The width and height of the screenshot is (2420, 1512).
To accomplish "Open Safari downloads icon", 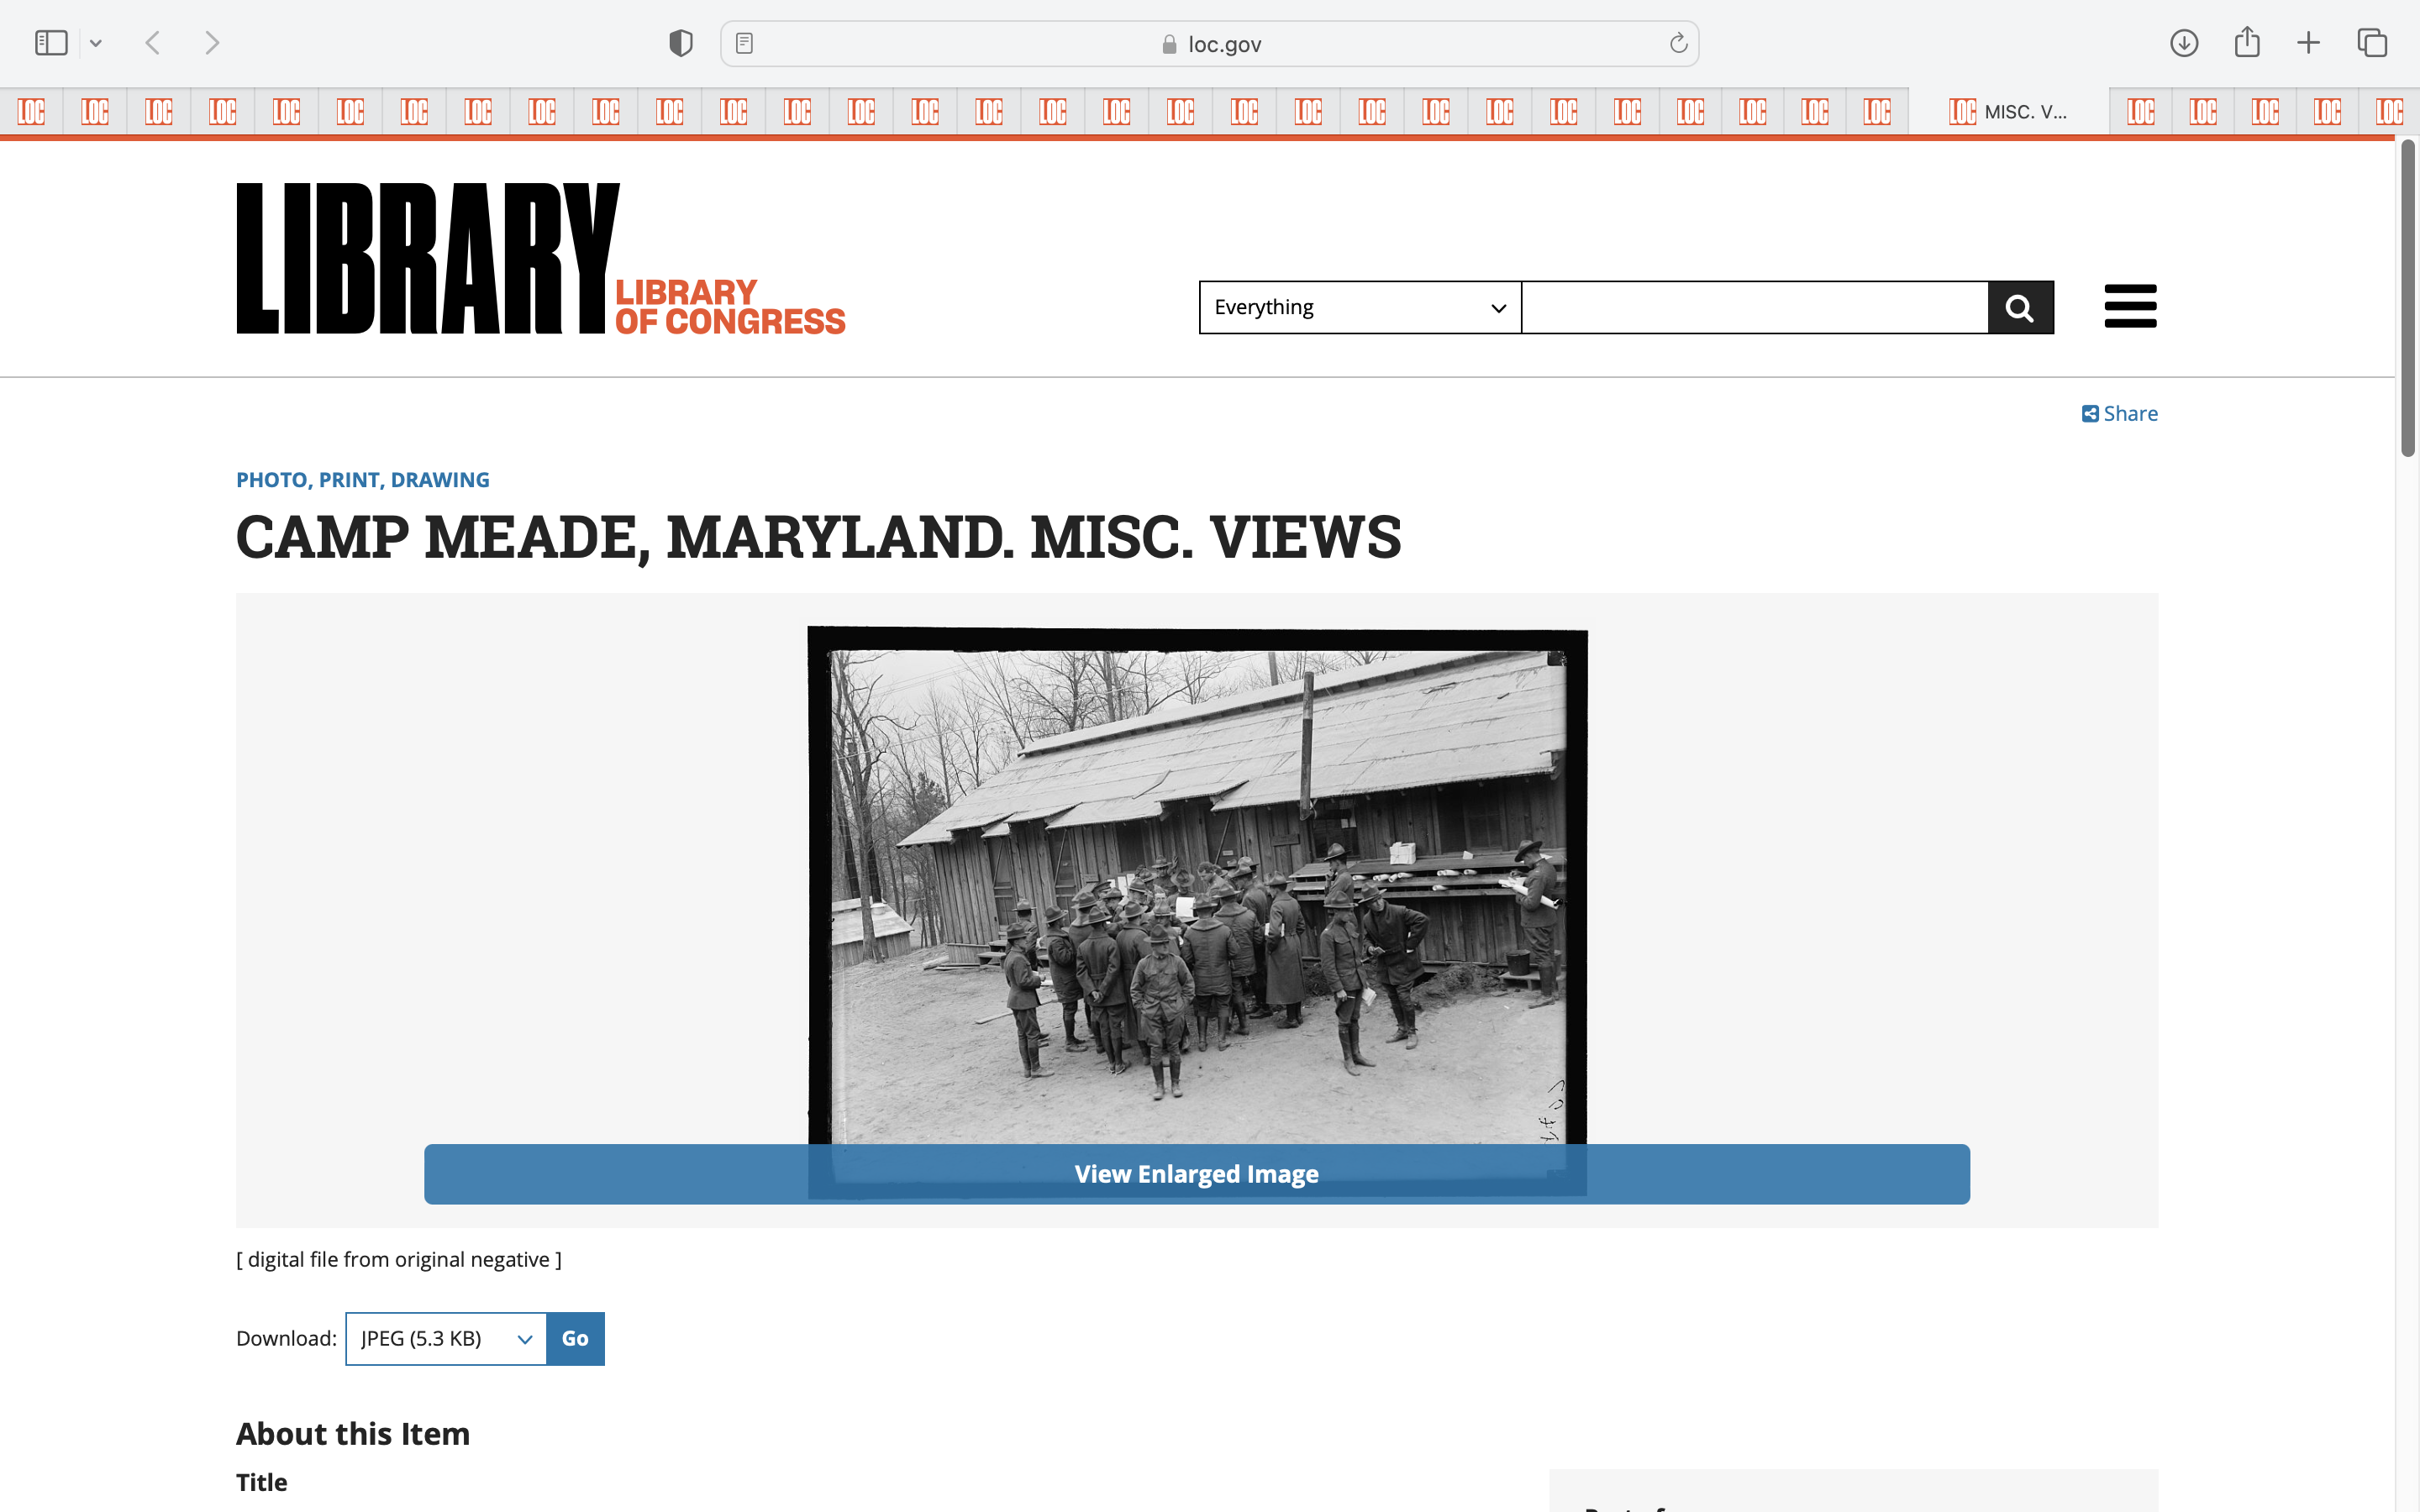I will [2184, 43].
